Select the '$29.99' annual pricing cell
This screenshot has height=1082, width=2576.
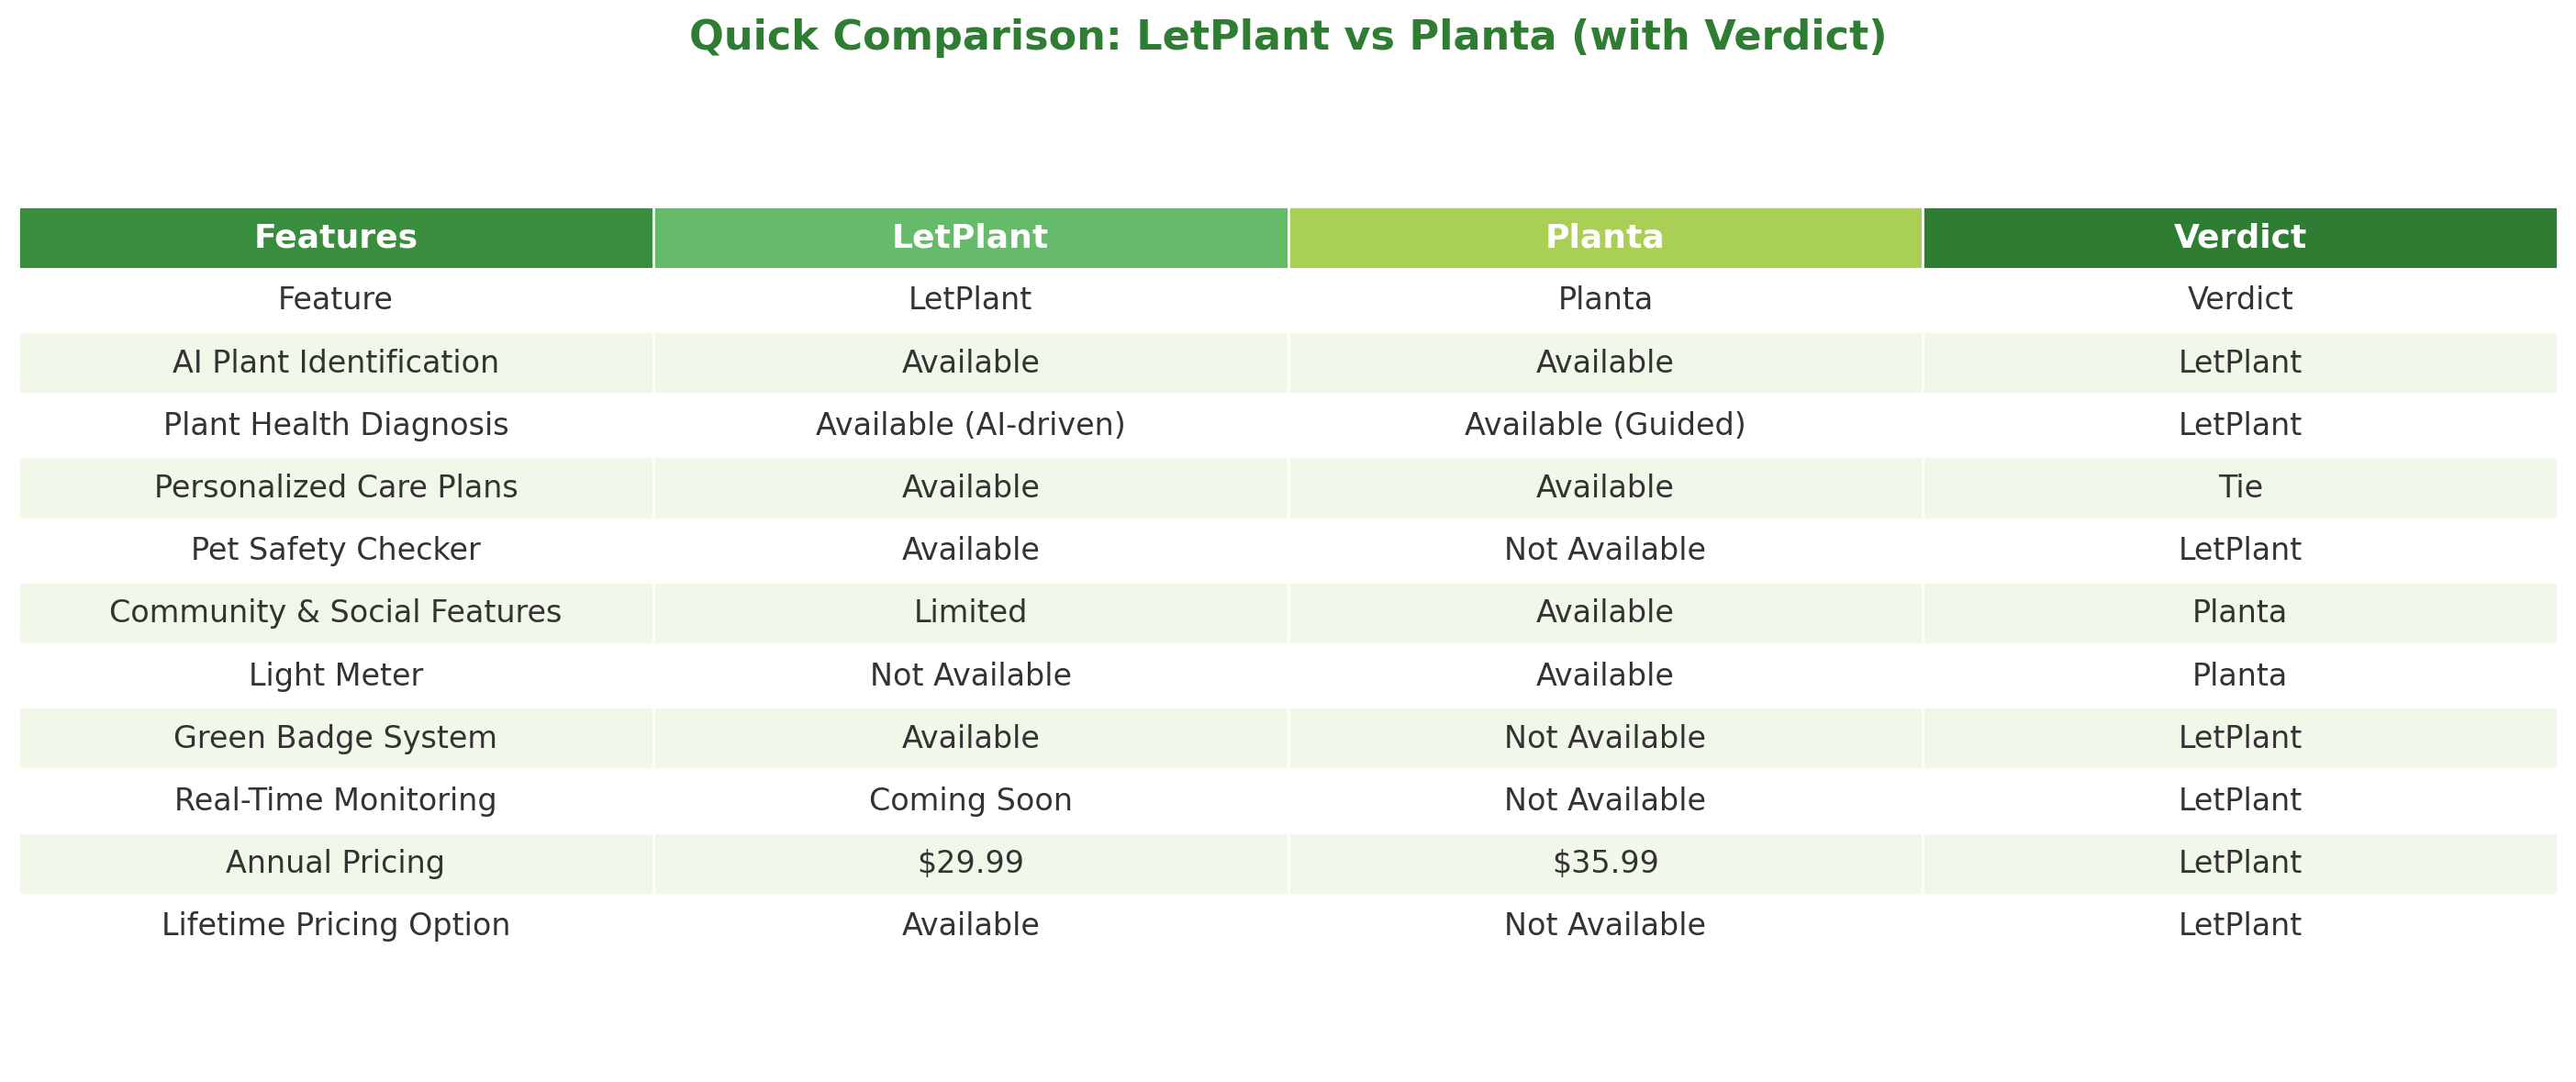[970, 862]
